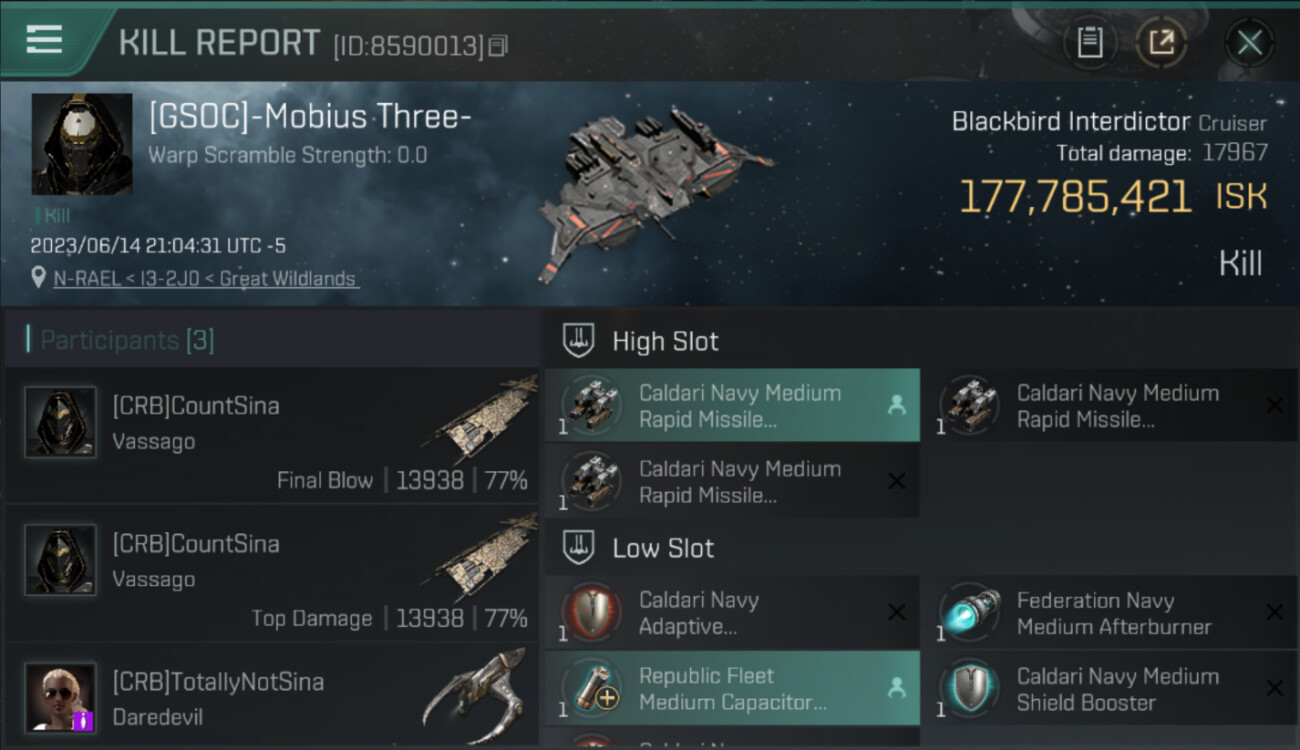
Task: Select Republic Fleet Medium Capacitor module
Action: point(732,688)
